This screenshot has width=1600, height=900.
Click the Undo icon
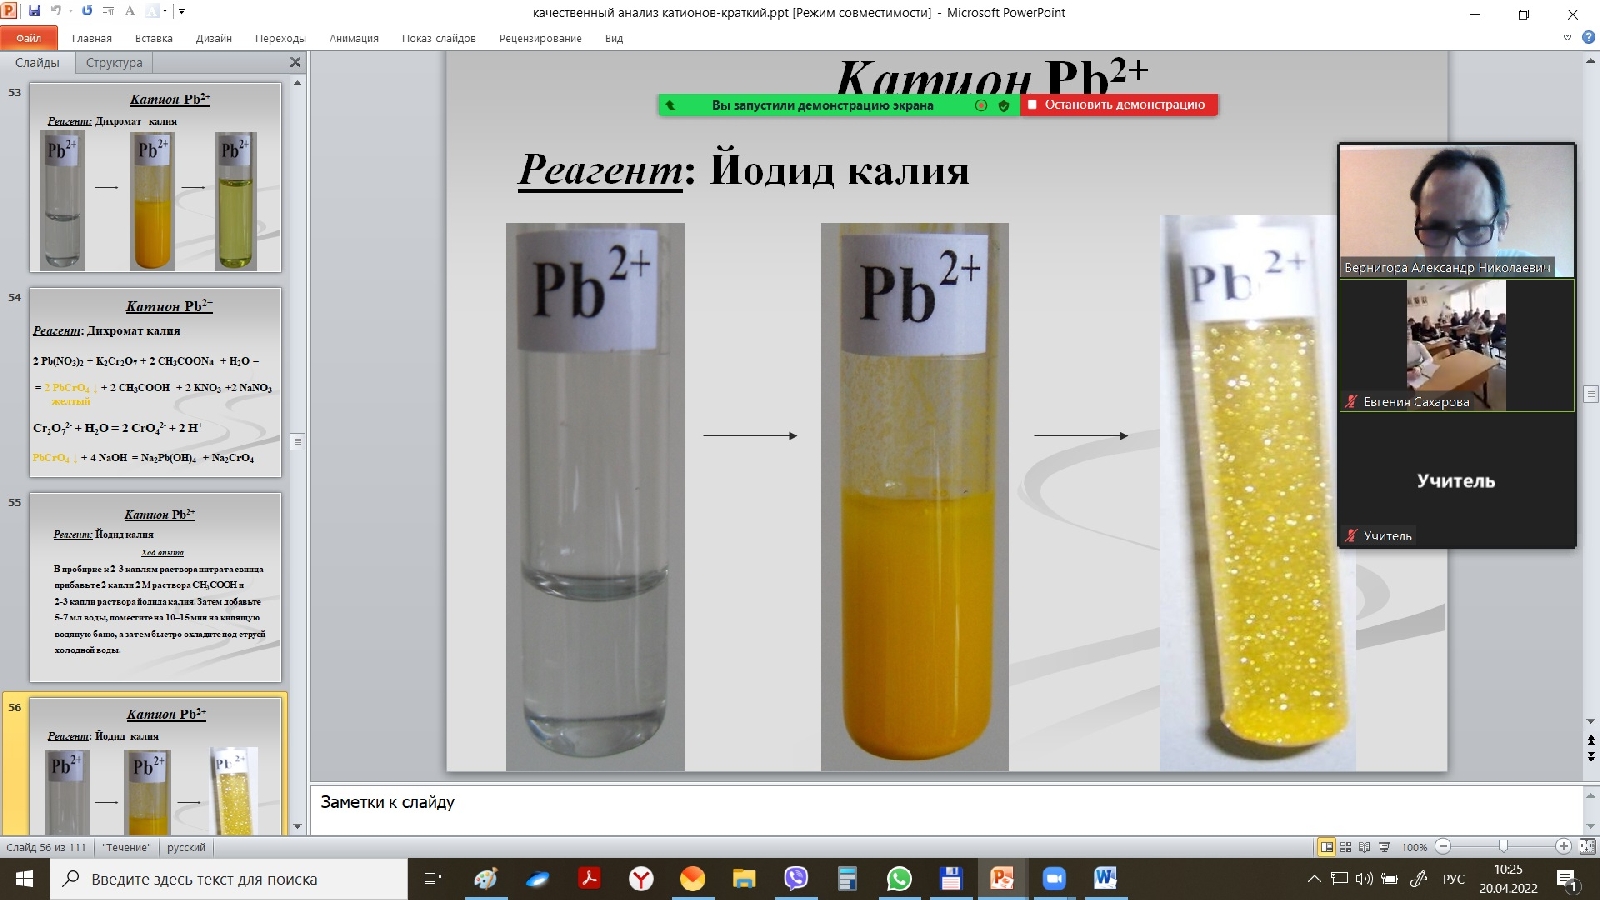click(x=55, y=10)
